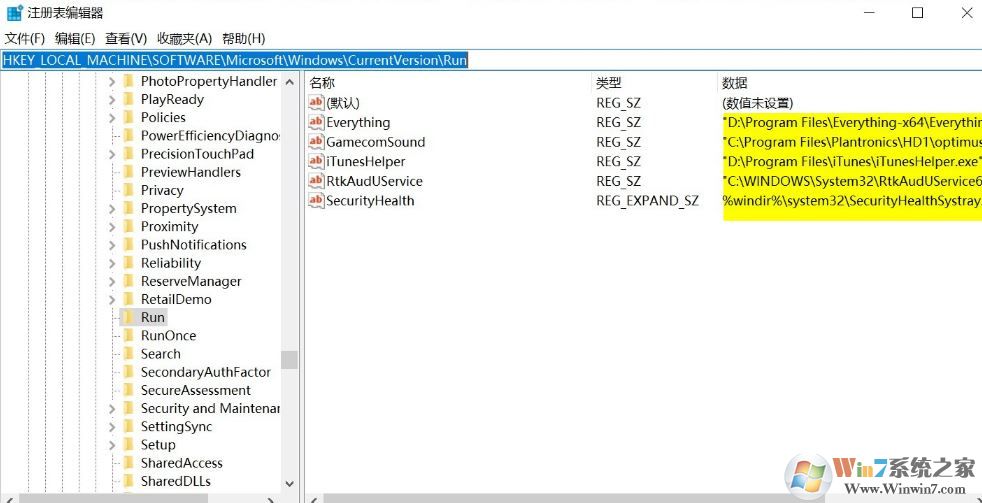Select the Privacy folder icon
Viewport: 982px width, 503px height.
pyautogui.click(x=128, y=190)
